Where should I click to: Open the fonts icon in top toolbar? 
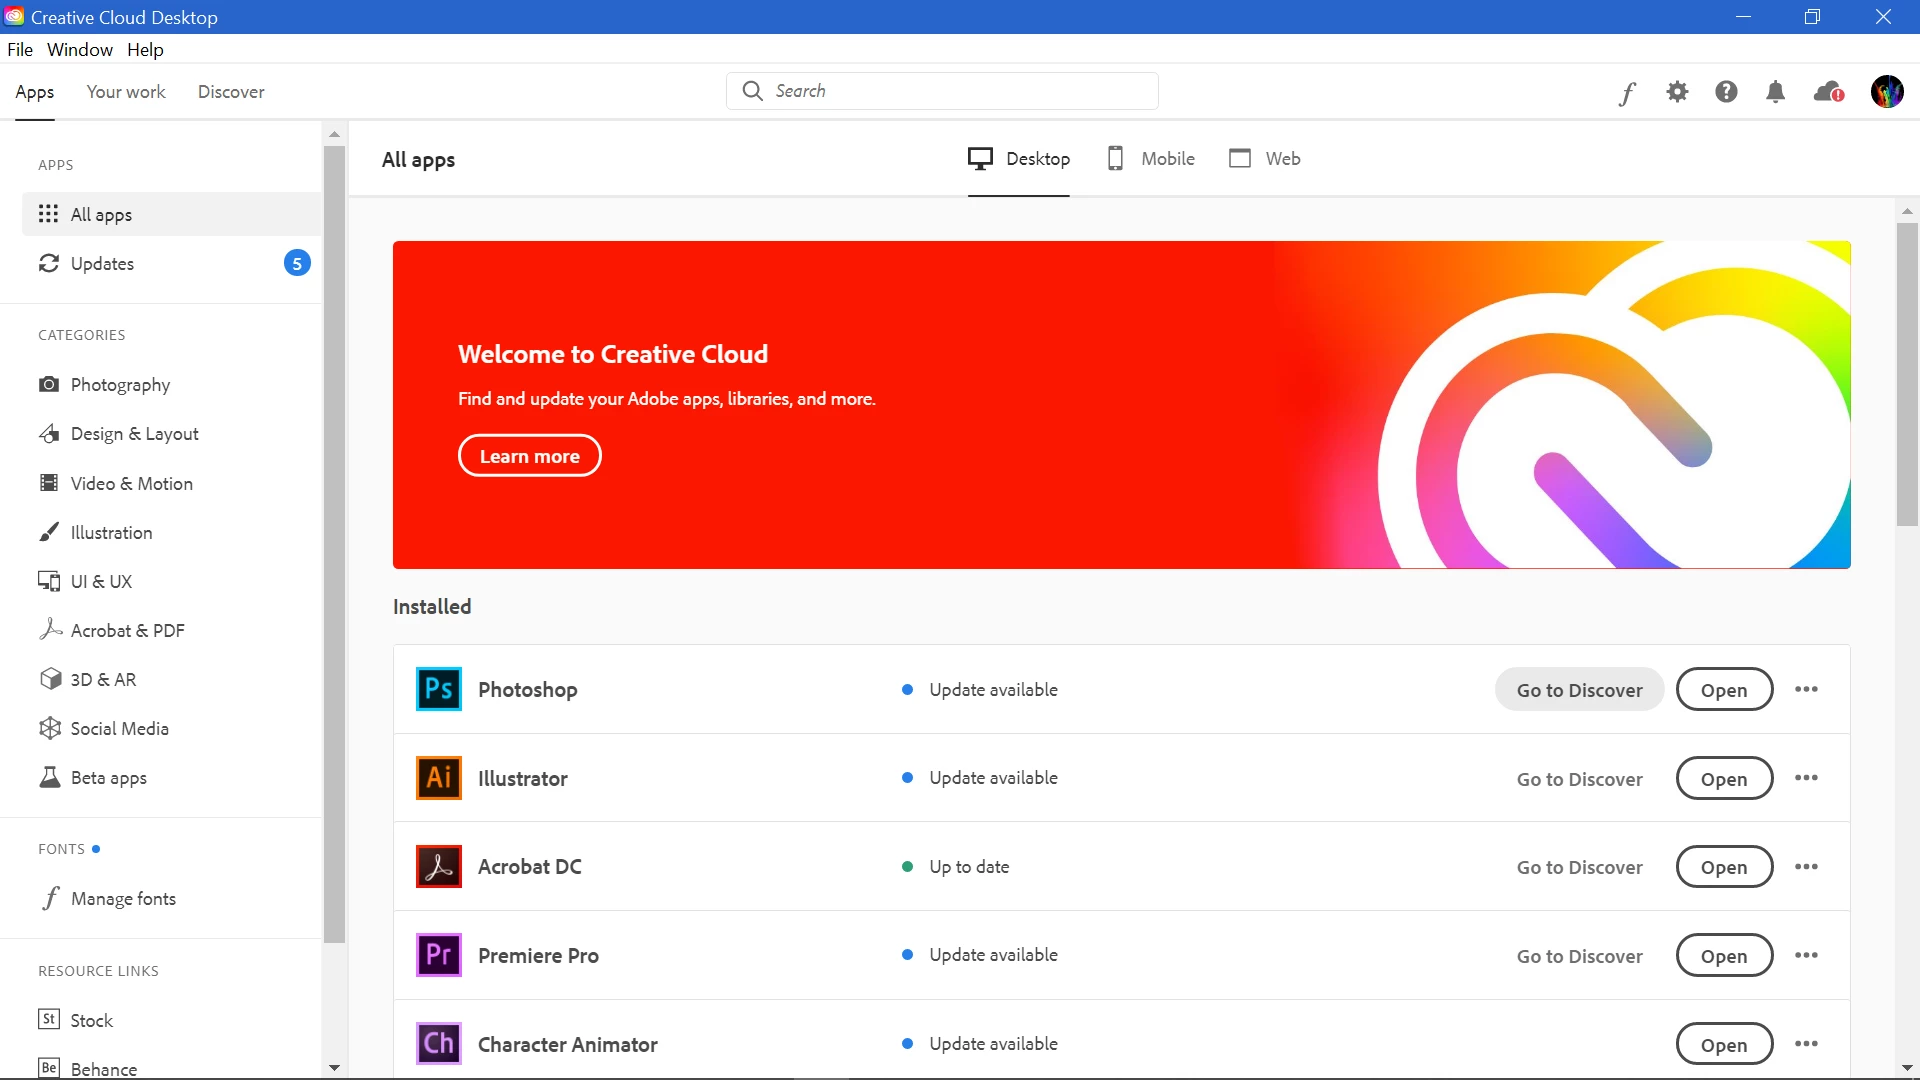(1627, 93)
